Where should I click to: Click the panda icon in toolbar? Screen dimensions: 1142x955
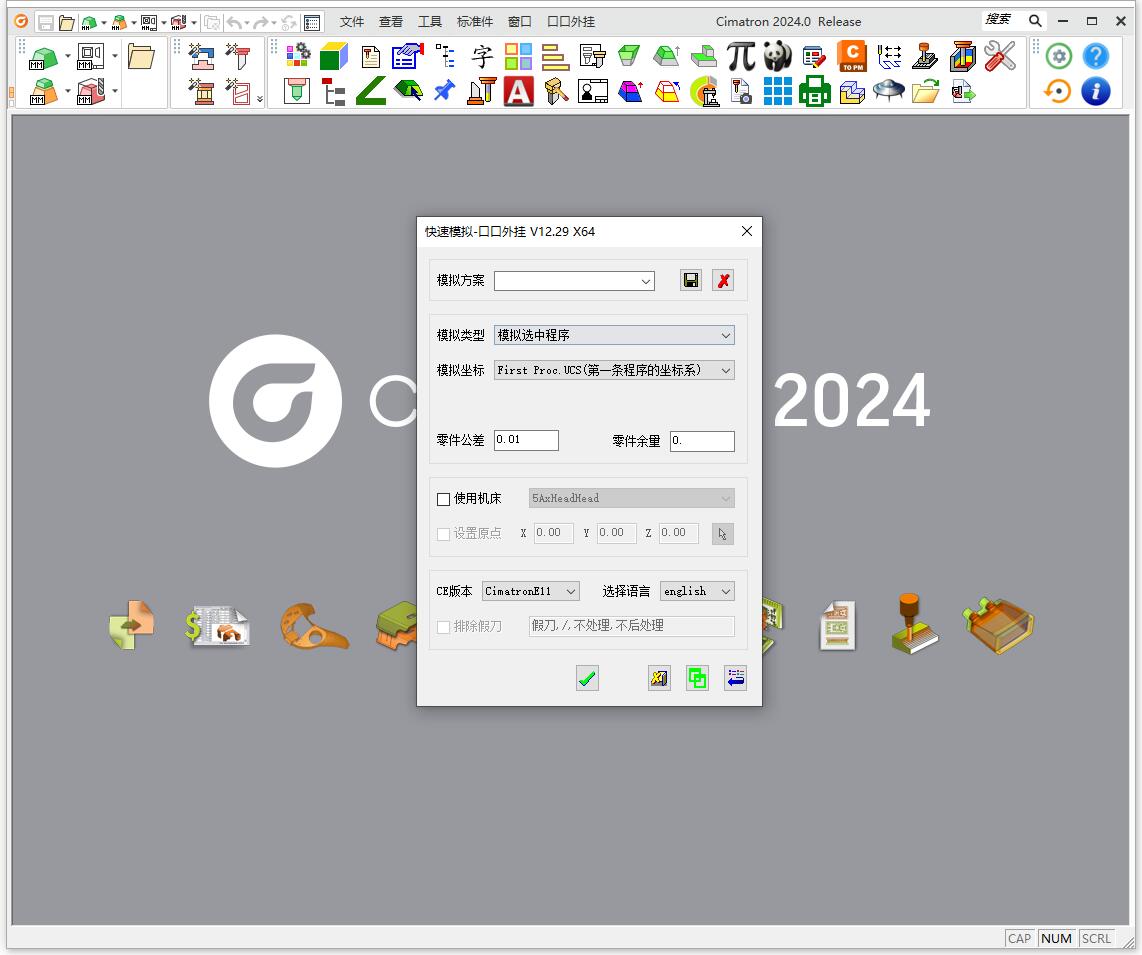click(778, 56)
